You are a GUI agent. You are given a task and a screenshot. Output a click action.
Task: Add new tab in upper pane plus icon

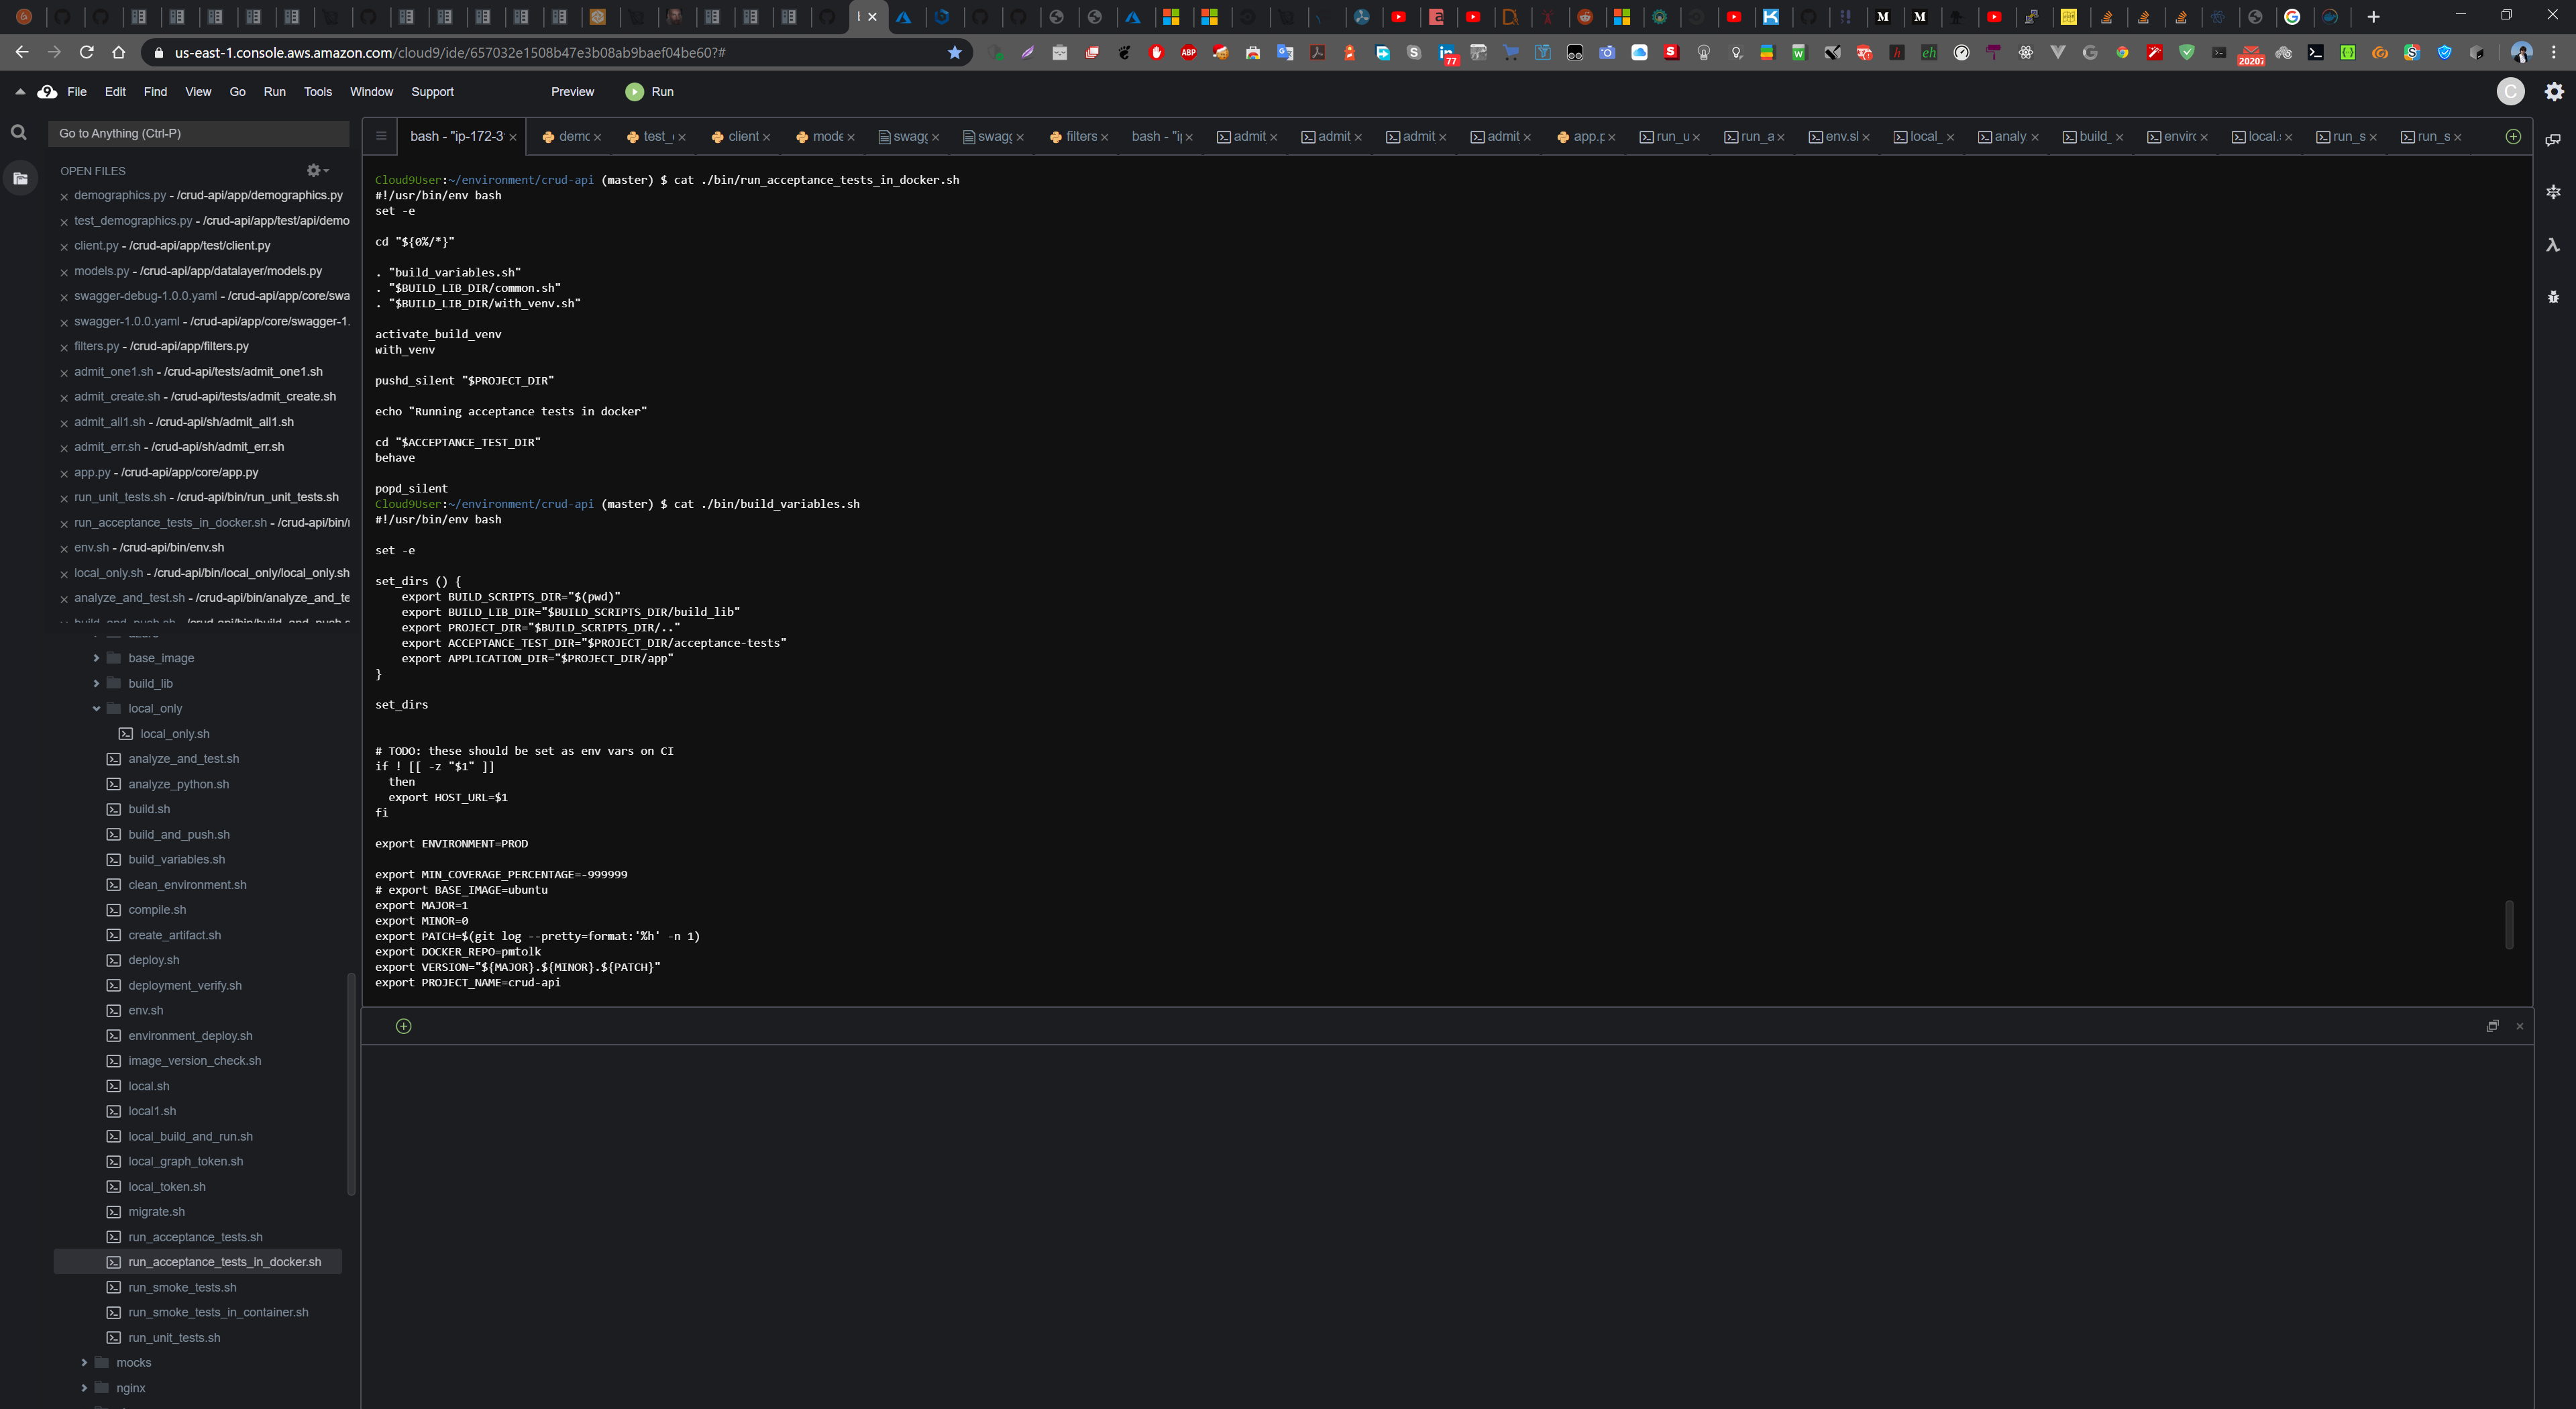tap(2513, 136)
